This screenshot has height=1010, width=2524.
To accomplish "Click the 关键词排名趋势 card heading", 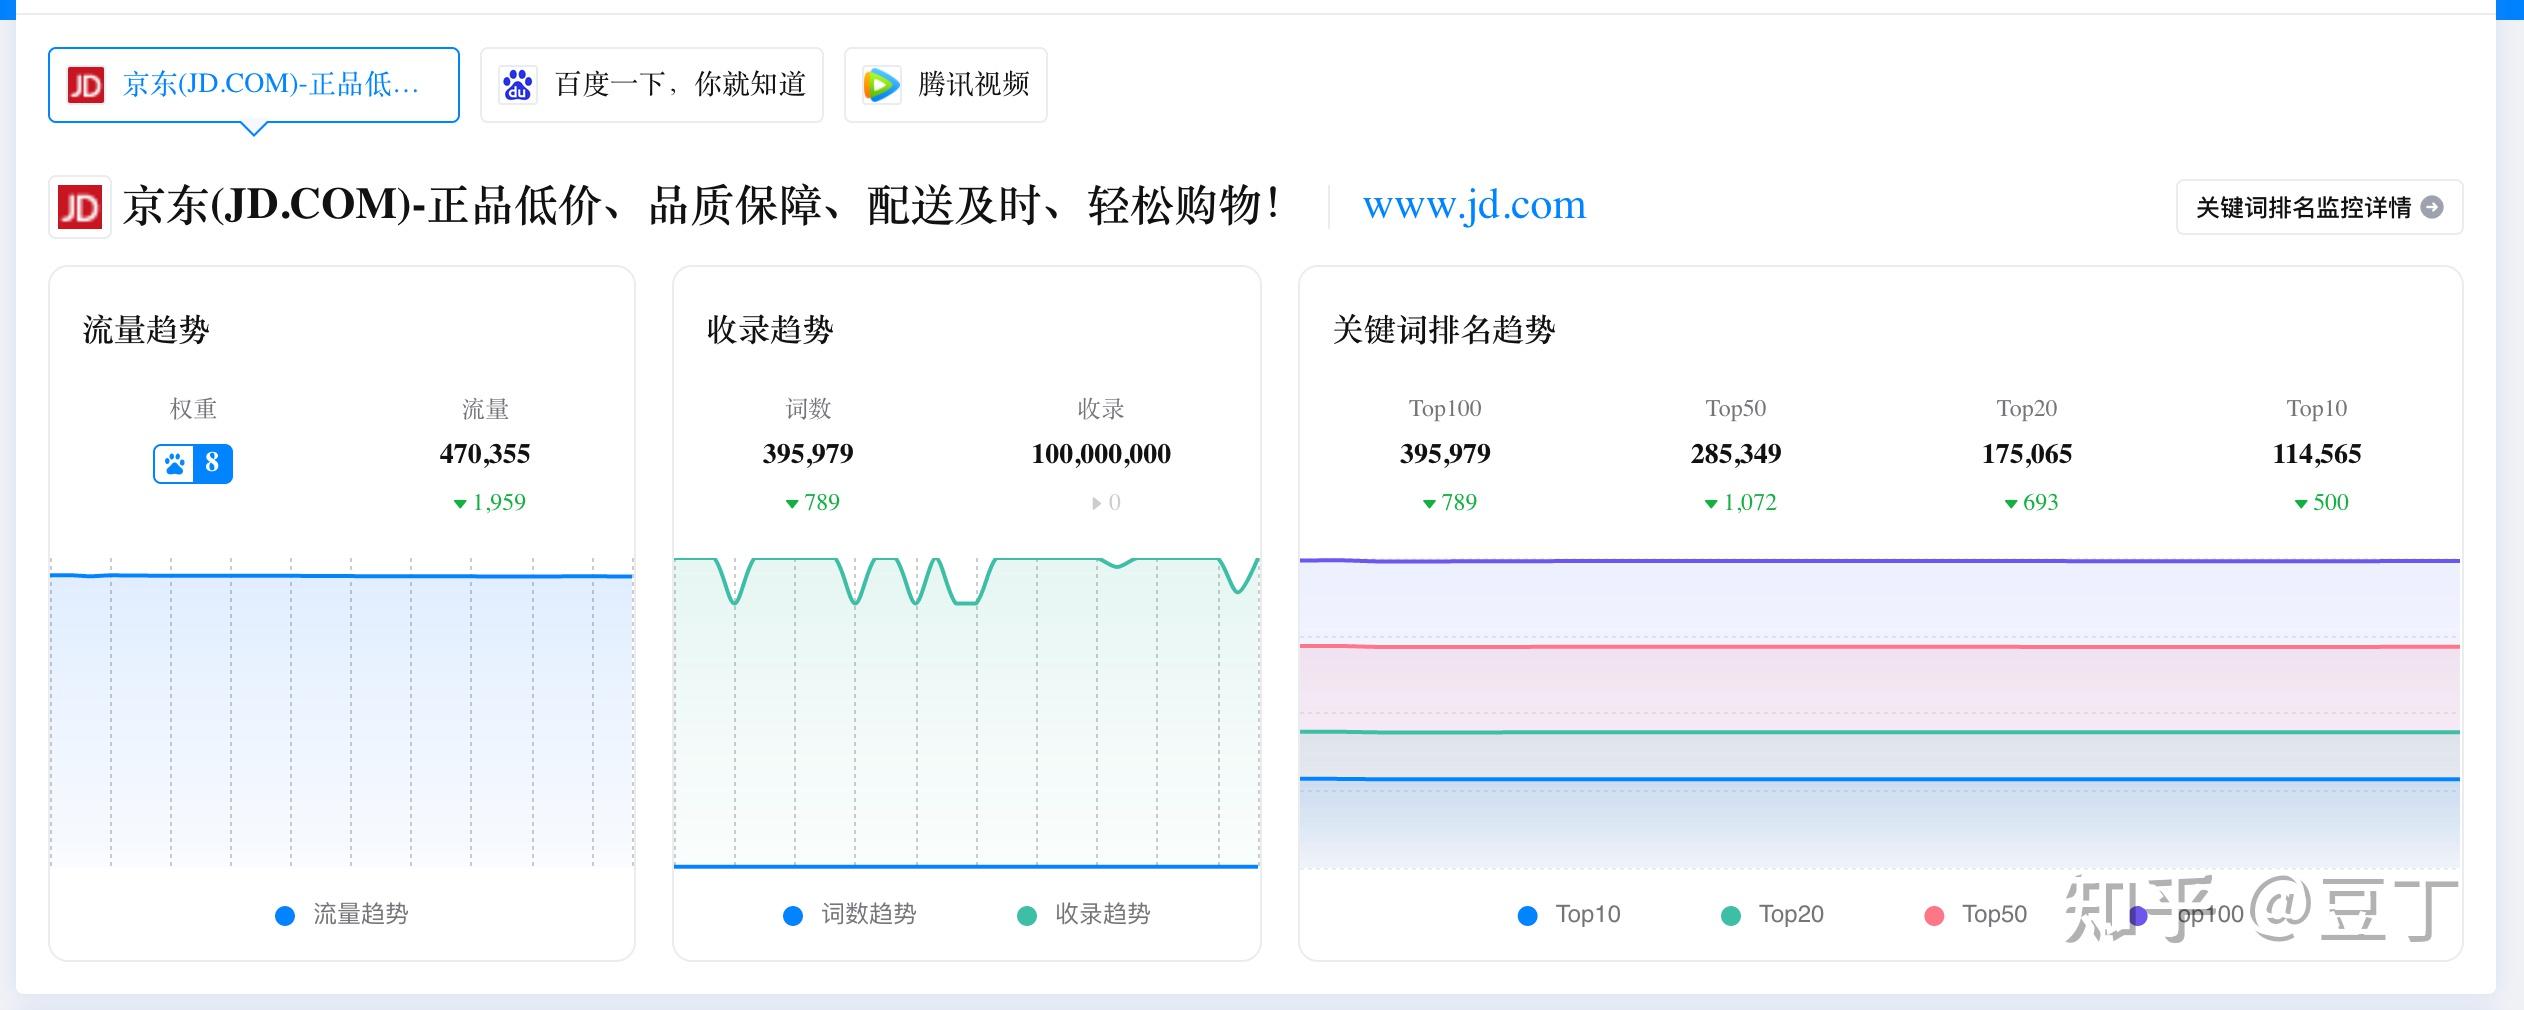I will tap(1444, 330).
